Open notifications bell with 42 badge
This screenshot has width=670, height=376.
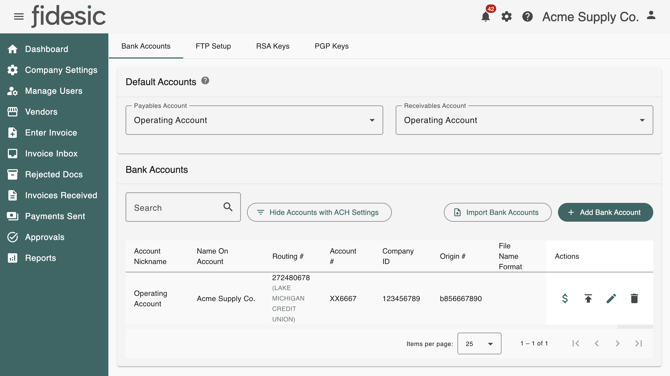(x=486, y=16)
